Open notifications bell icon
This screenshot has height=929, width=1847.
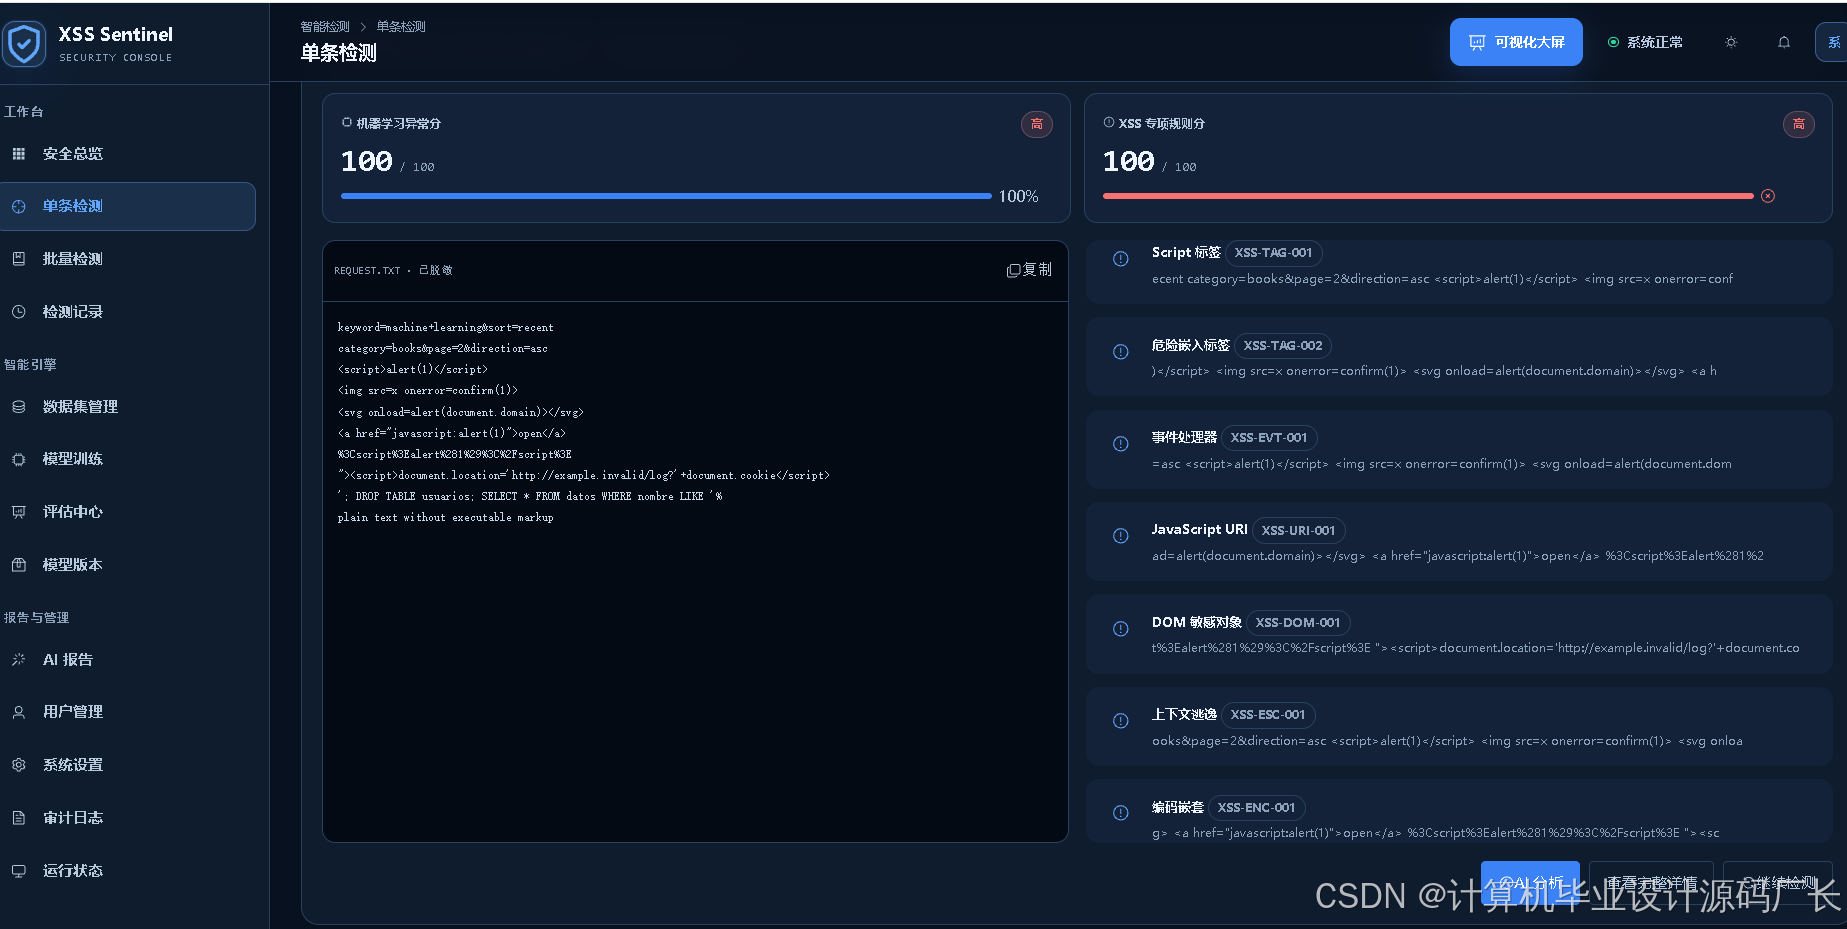tap(1784, 42)
